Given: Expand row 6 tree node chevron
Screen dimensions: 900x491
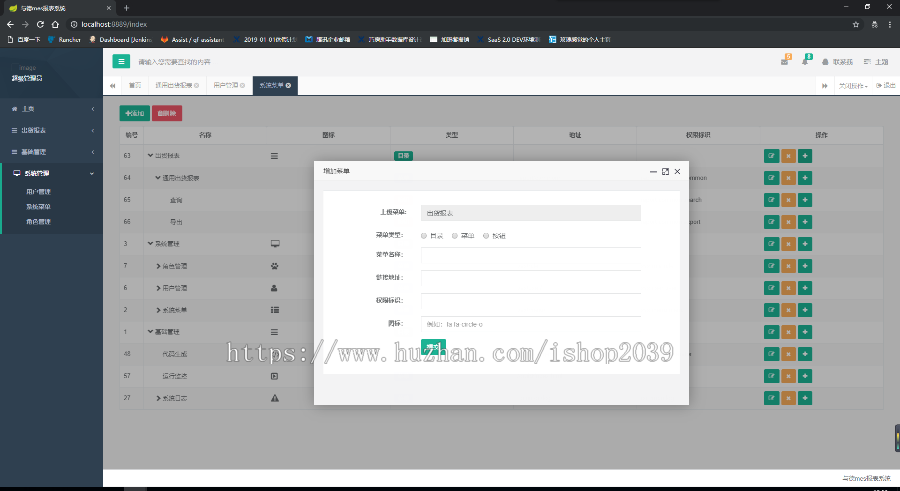Looking at the screenshot, I should click(x=158, y=288).
